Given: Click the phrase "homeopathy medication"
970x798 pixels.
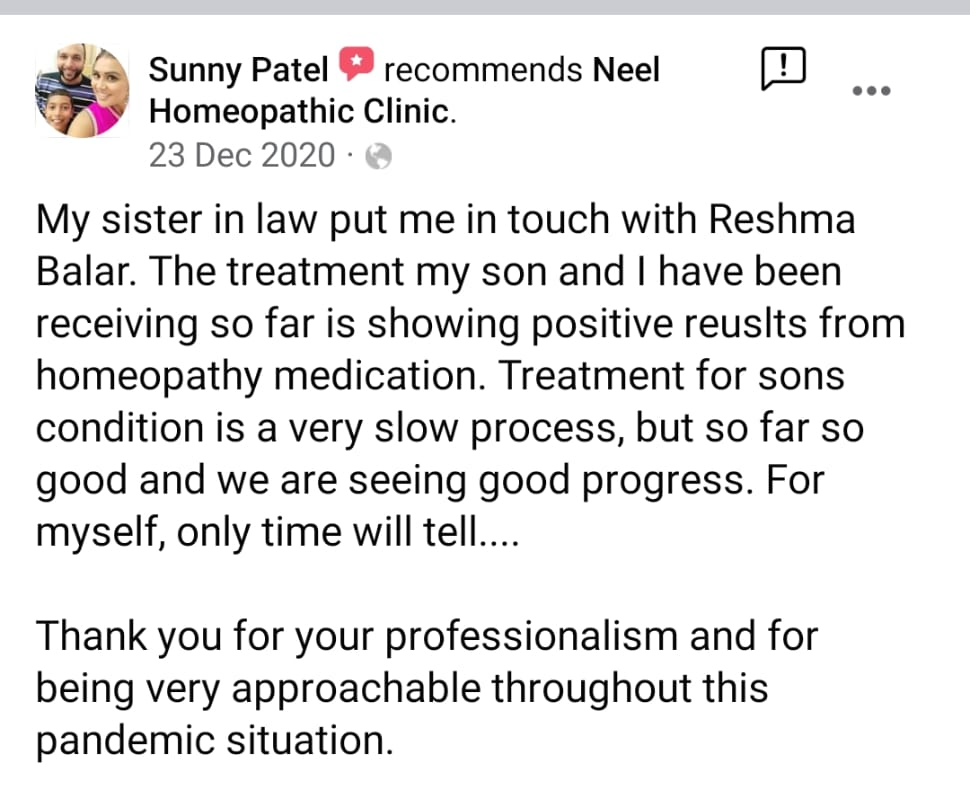Looking at the screenshot, I should [260, 377].
